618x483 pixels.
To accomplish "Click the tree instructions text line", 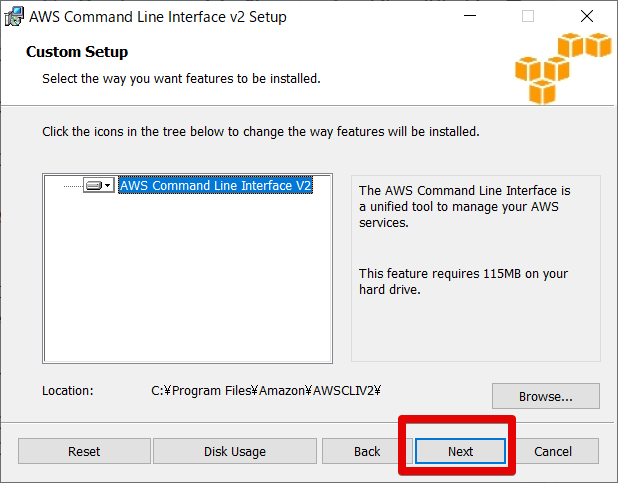I will coord(260,131).
